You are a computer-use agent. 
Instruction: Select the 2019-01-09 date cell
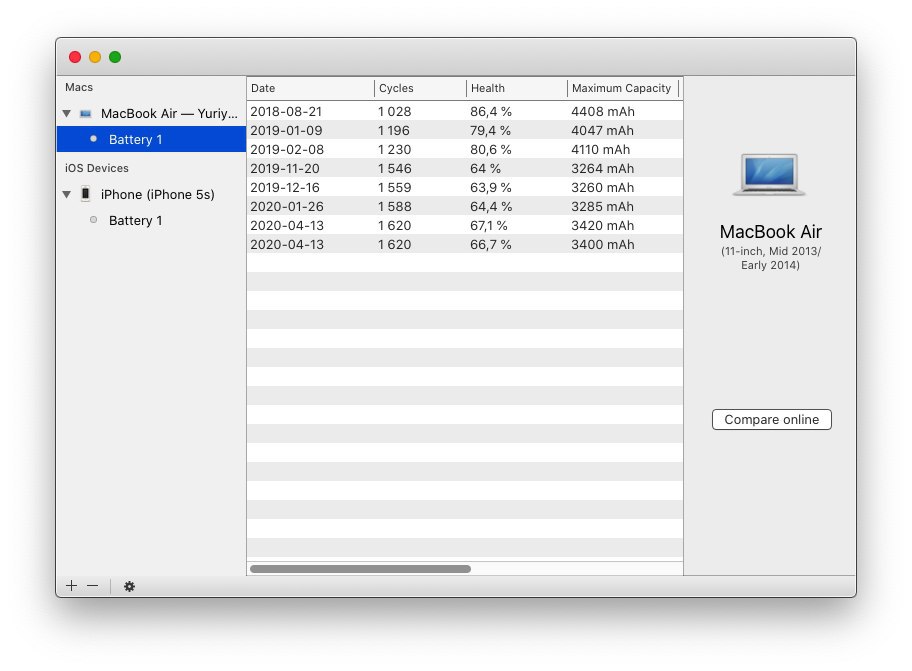[x=286, y=130]
